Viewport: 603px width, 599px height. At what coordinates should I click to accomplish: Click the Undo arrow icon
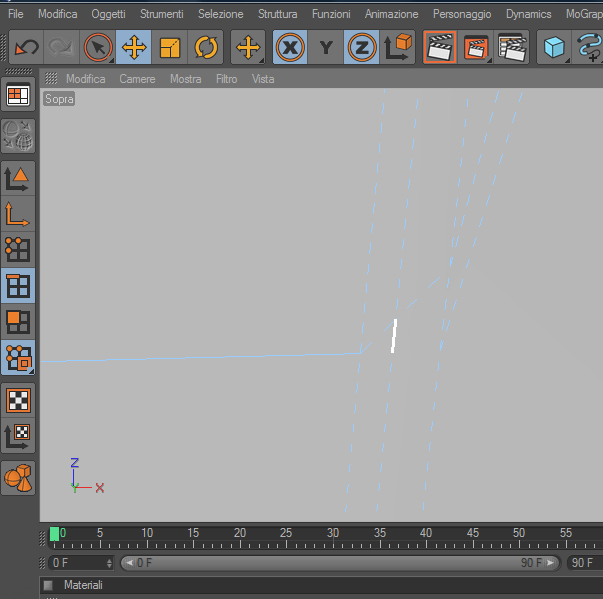click(26, 48)
